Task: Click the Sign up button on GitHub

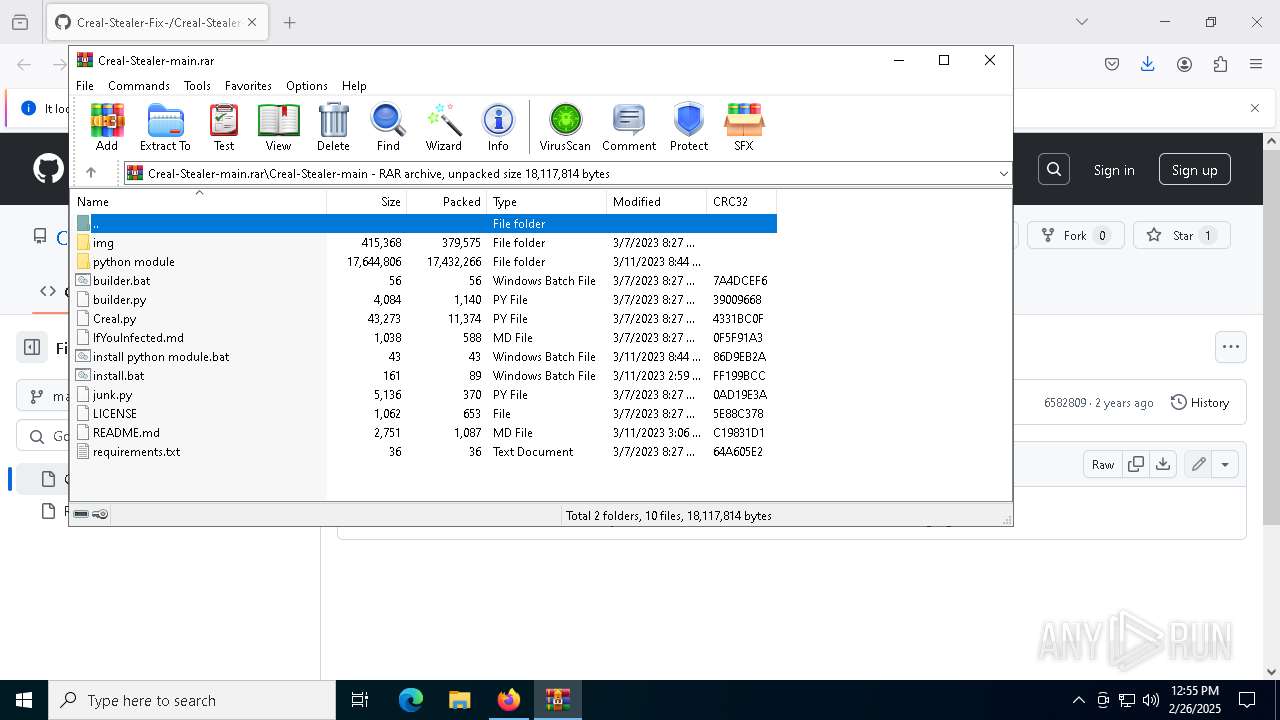Action: (1195, 170)
